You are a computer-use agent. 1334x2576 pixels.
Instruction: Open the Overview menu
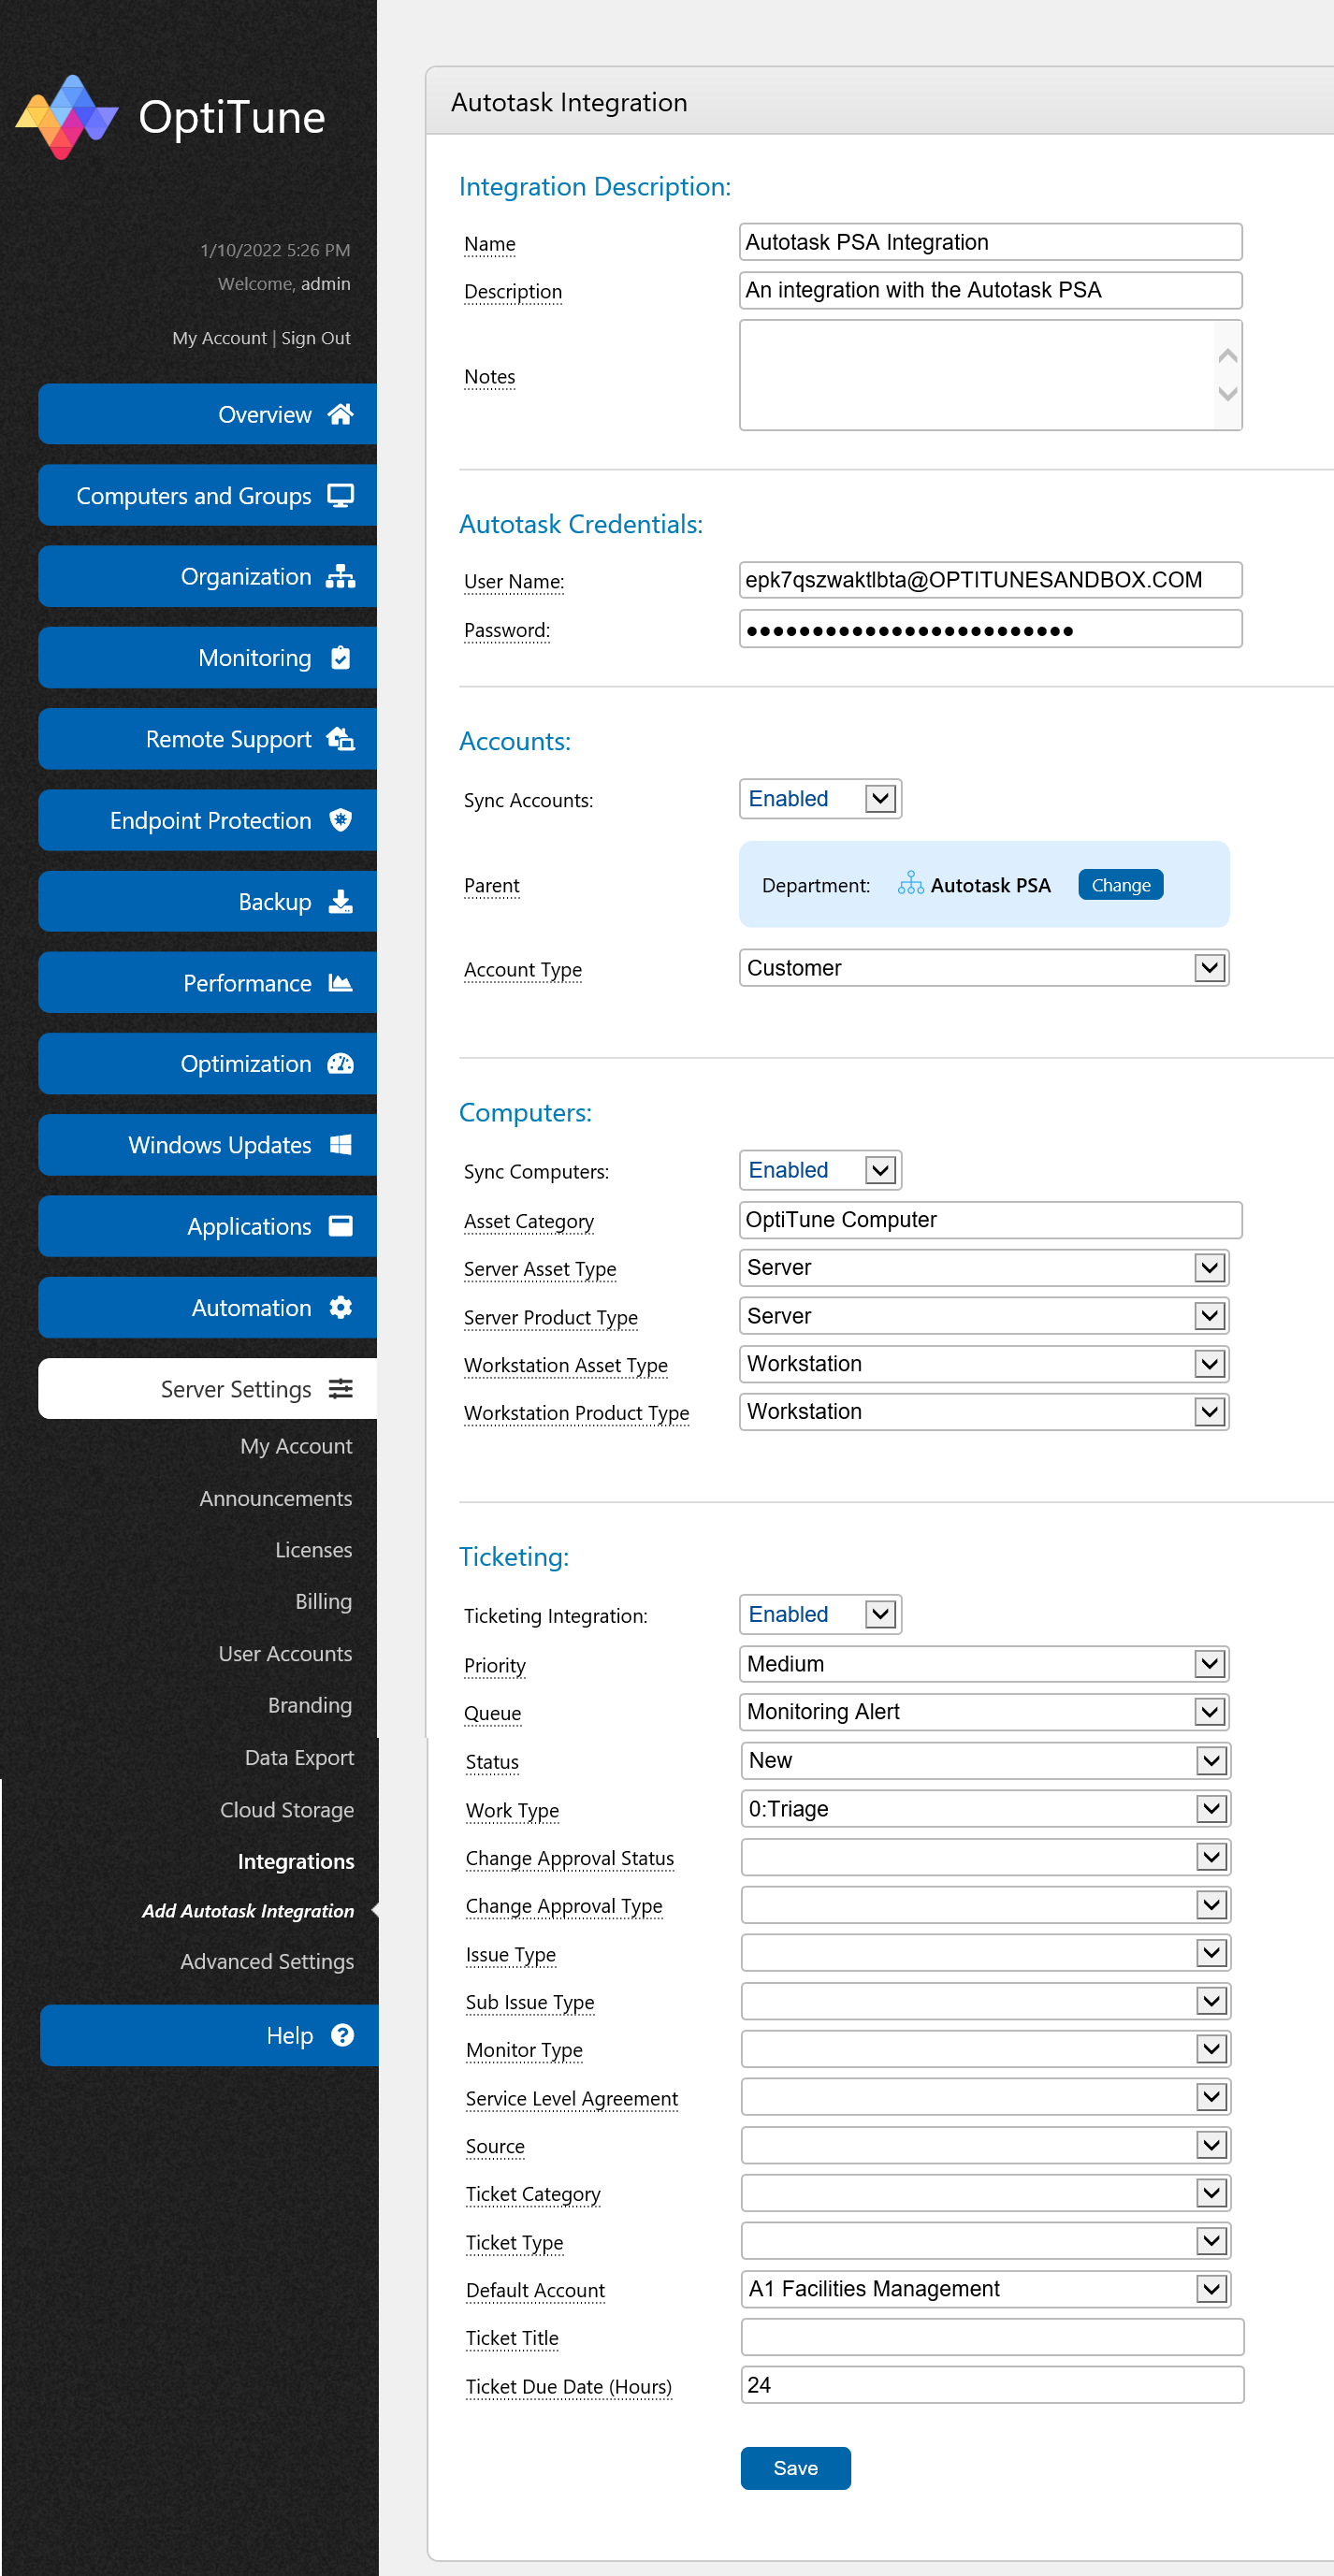pyautogui.click(x=207, y=414)
